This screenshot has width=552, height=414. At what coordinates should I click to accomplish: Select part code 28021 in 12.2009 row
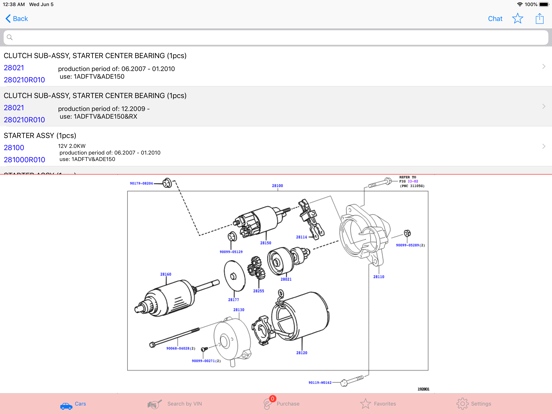(14, 108)
